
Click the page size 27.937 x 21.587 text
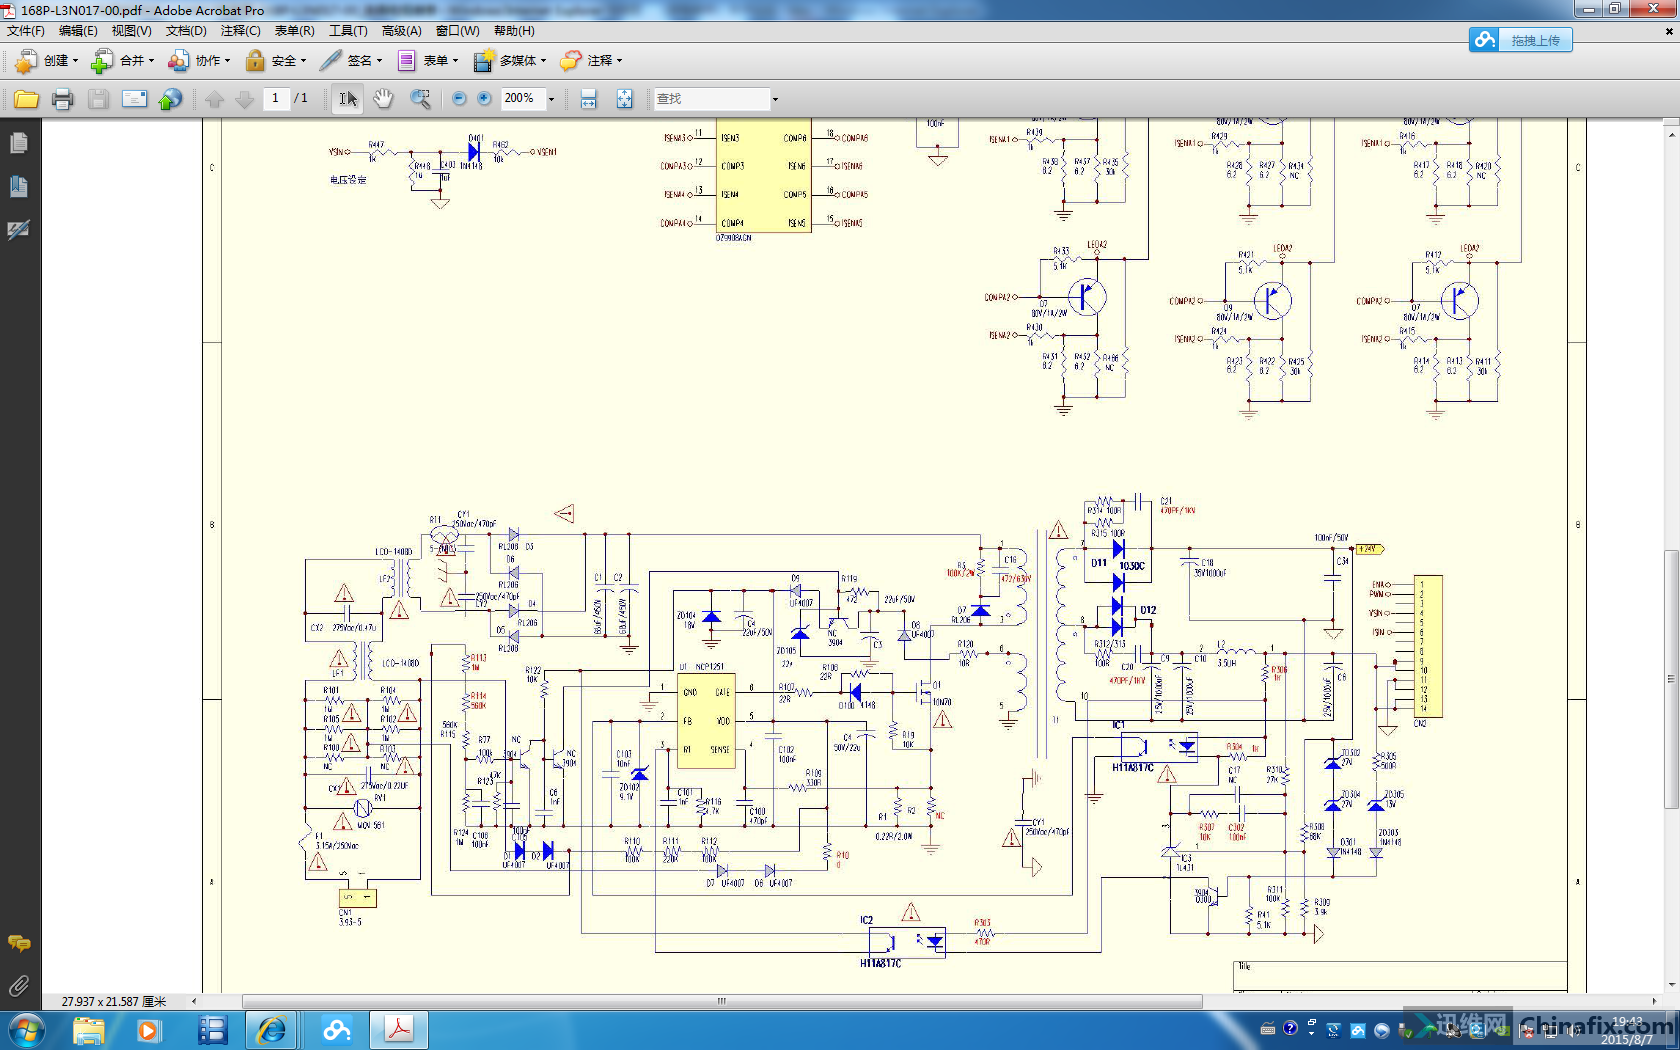(x=114, y=1001)
